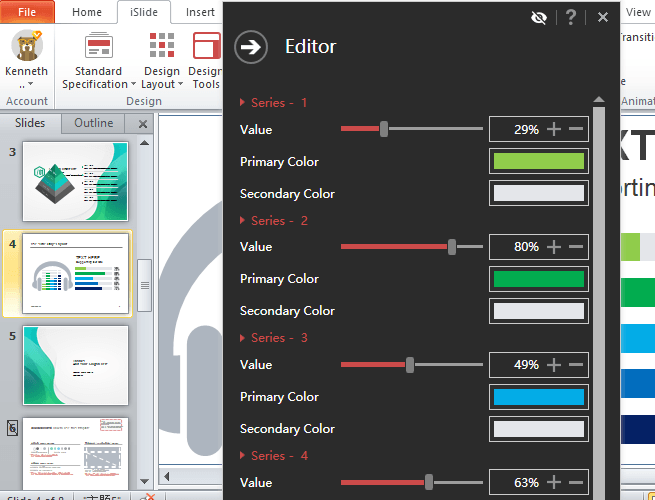The image size is (655, 500).
Task: Switch to the Insert ribbon tab
Action: [x=200, y=12]
